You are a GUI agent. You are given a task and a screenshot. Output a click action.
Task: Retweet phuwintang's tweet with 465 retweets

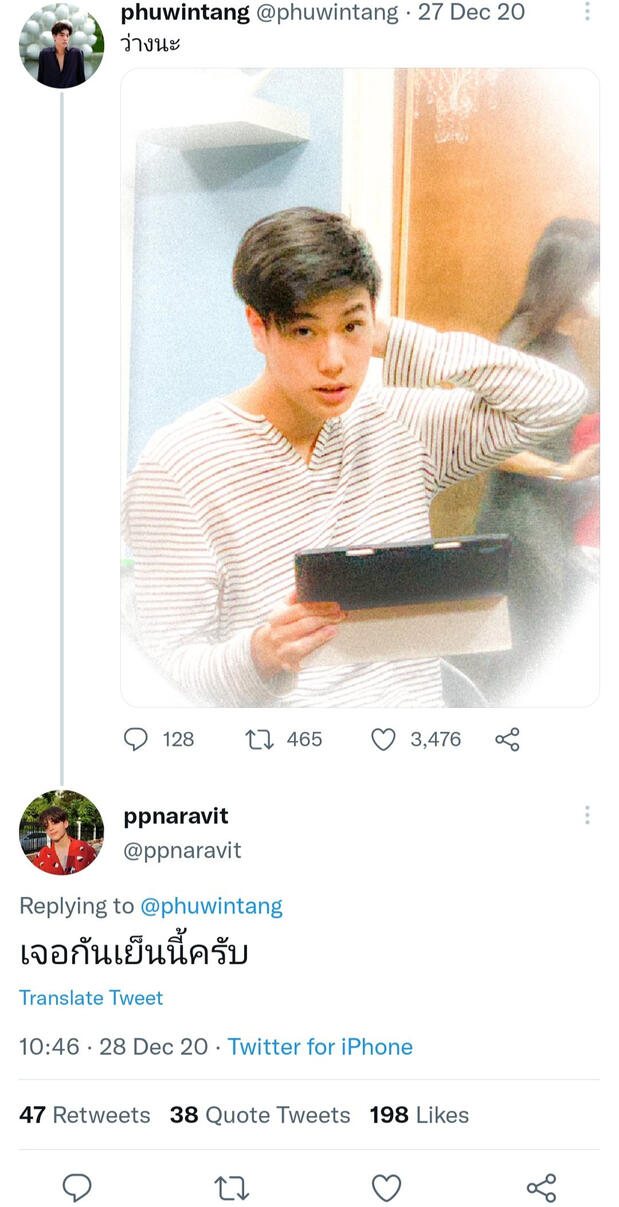(x=260, y=739)
